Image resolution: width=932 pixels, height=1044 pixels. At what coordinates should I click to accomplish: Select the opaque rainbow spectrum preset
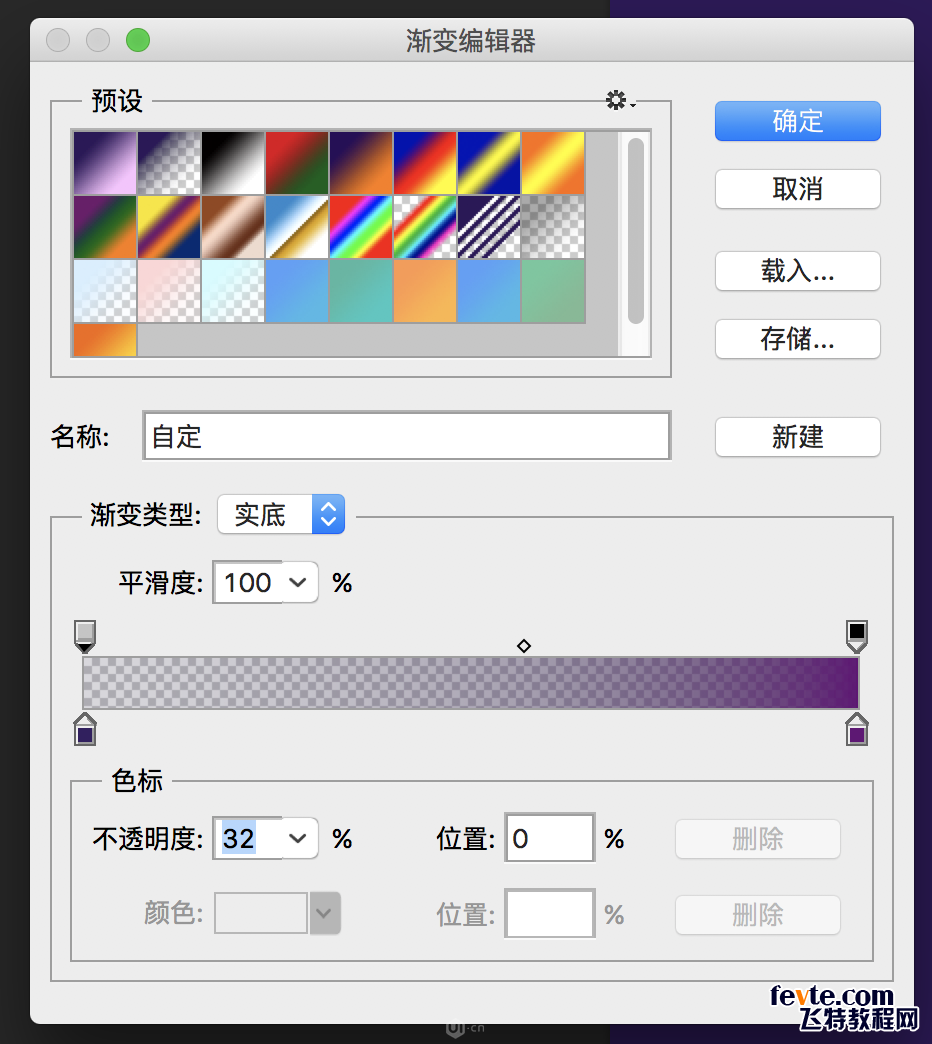point(361,227)
